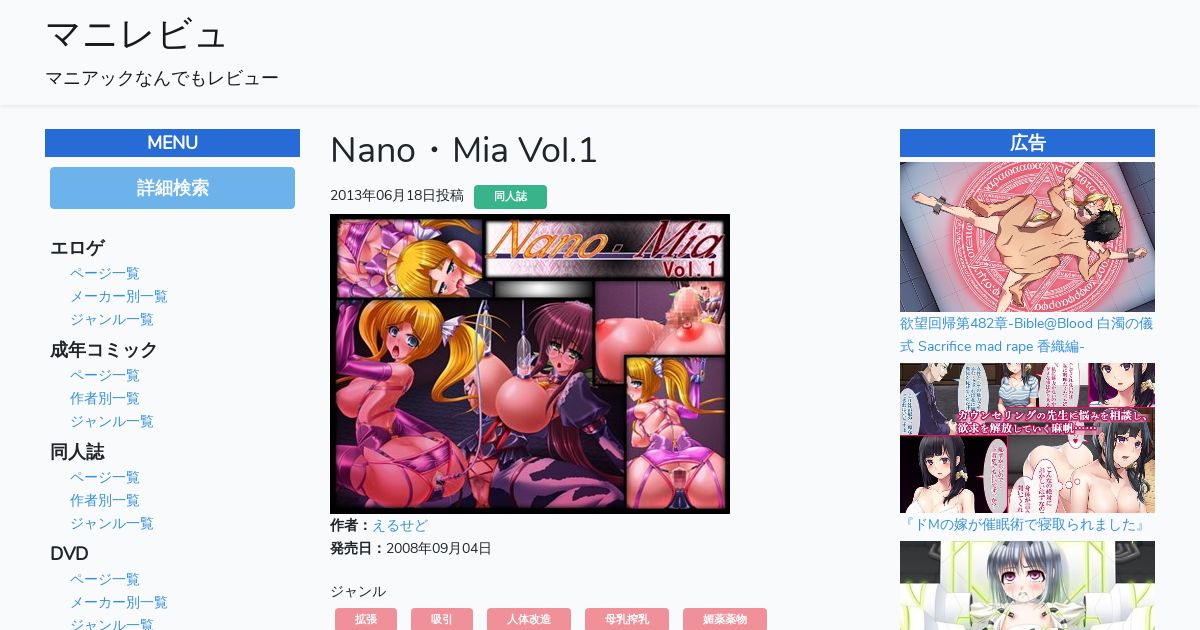Open ページ一覧 under 成年コミック

[x=105, y=375]
